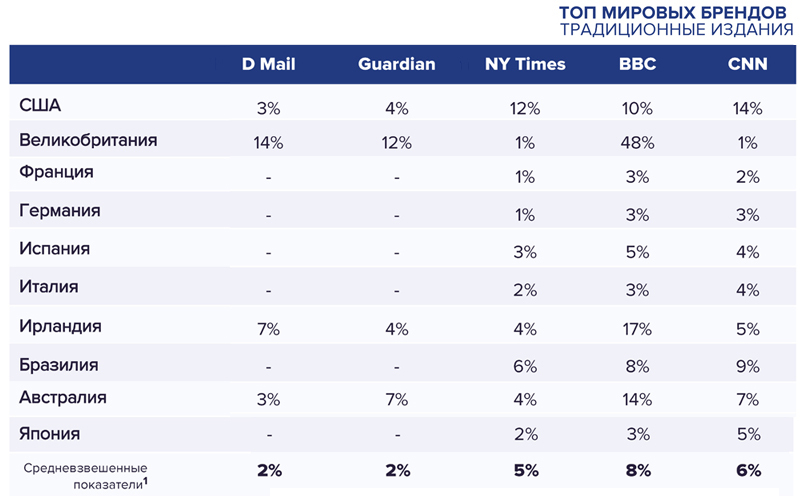Screen dimensions: 800x496
Task: Click the NY Times column header
Action: point(525,64)
